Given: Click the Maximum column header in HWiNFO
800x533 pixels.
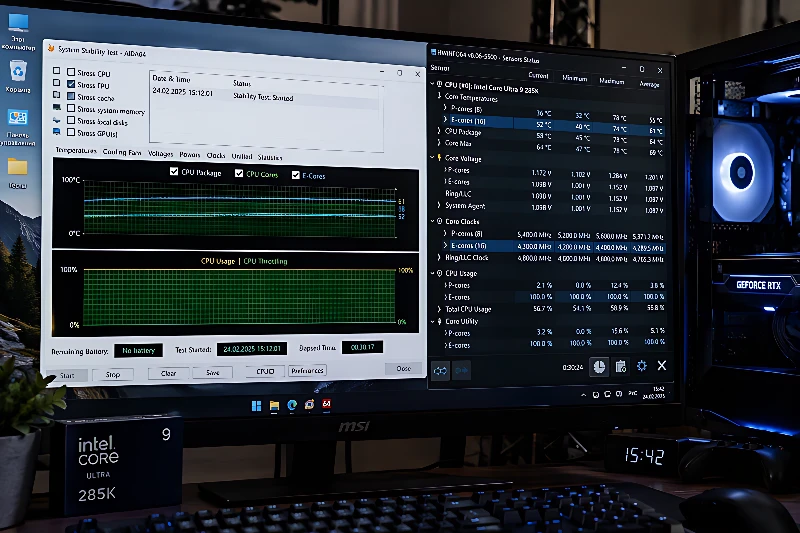Looking at the screenshot, I should tap(611, 81).
